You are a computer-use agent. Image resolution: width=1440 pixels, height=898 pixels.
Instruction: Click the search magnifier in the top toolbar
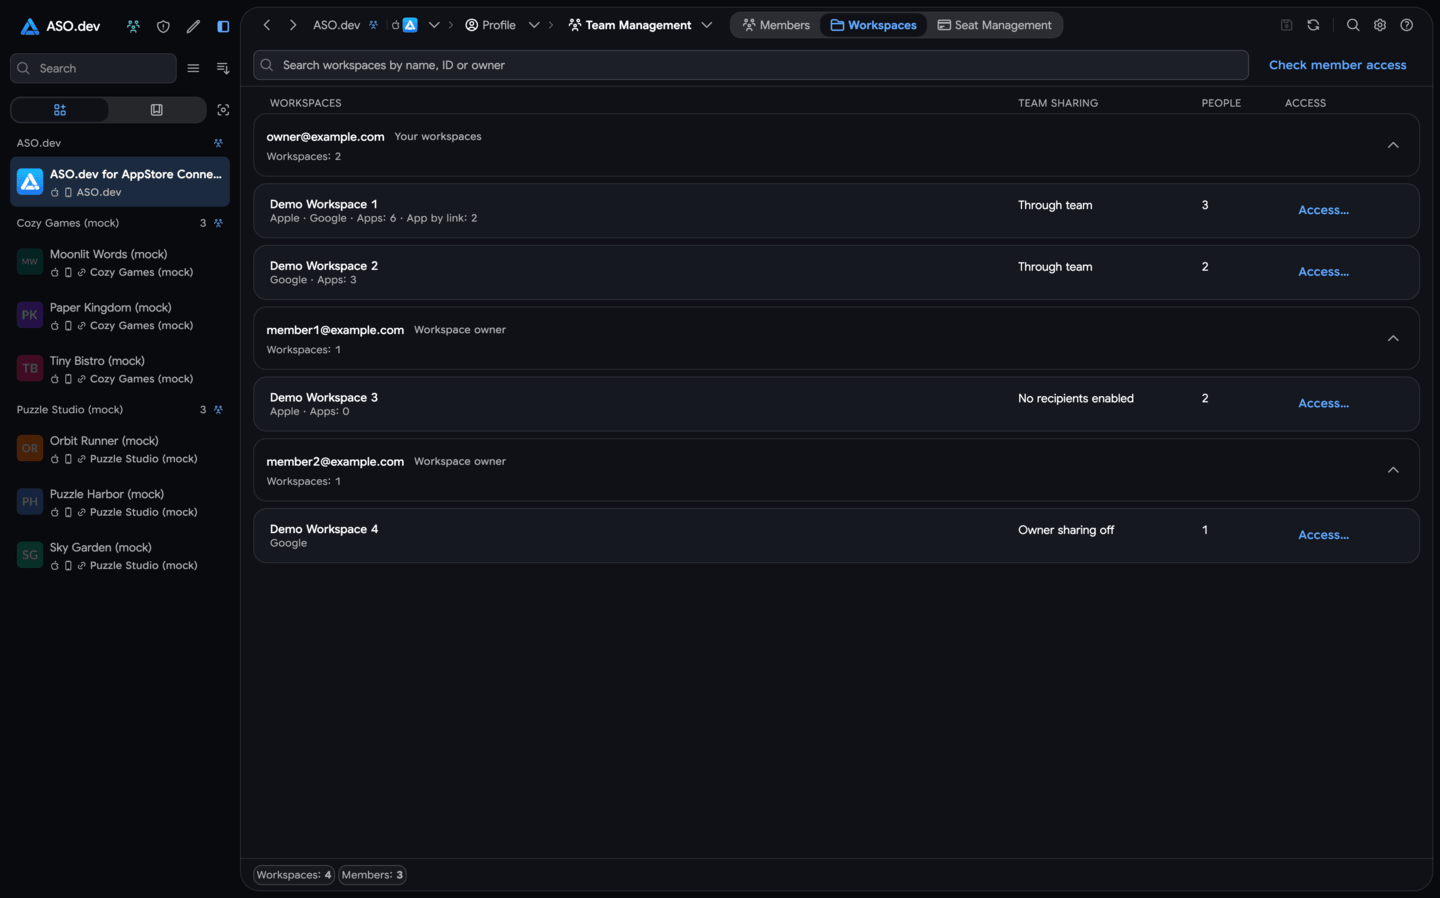click(x=1353, y=25)
